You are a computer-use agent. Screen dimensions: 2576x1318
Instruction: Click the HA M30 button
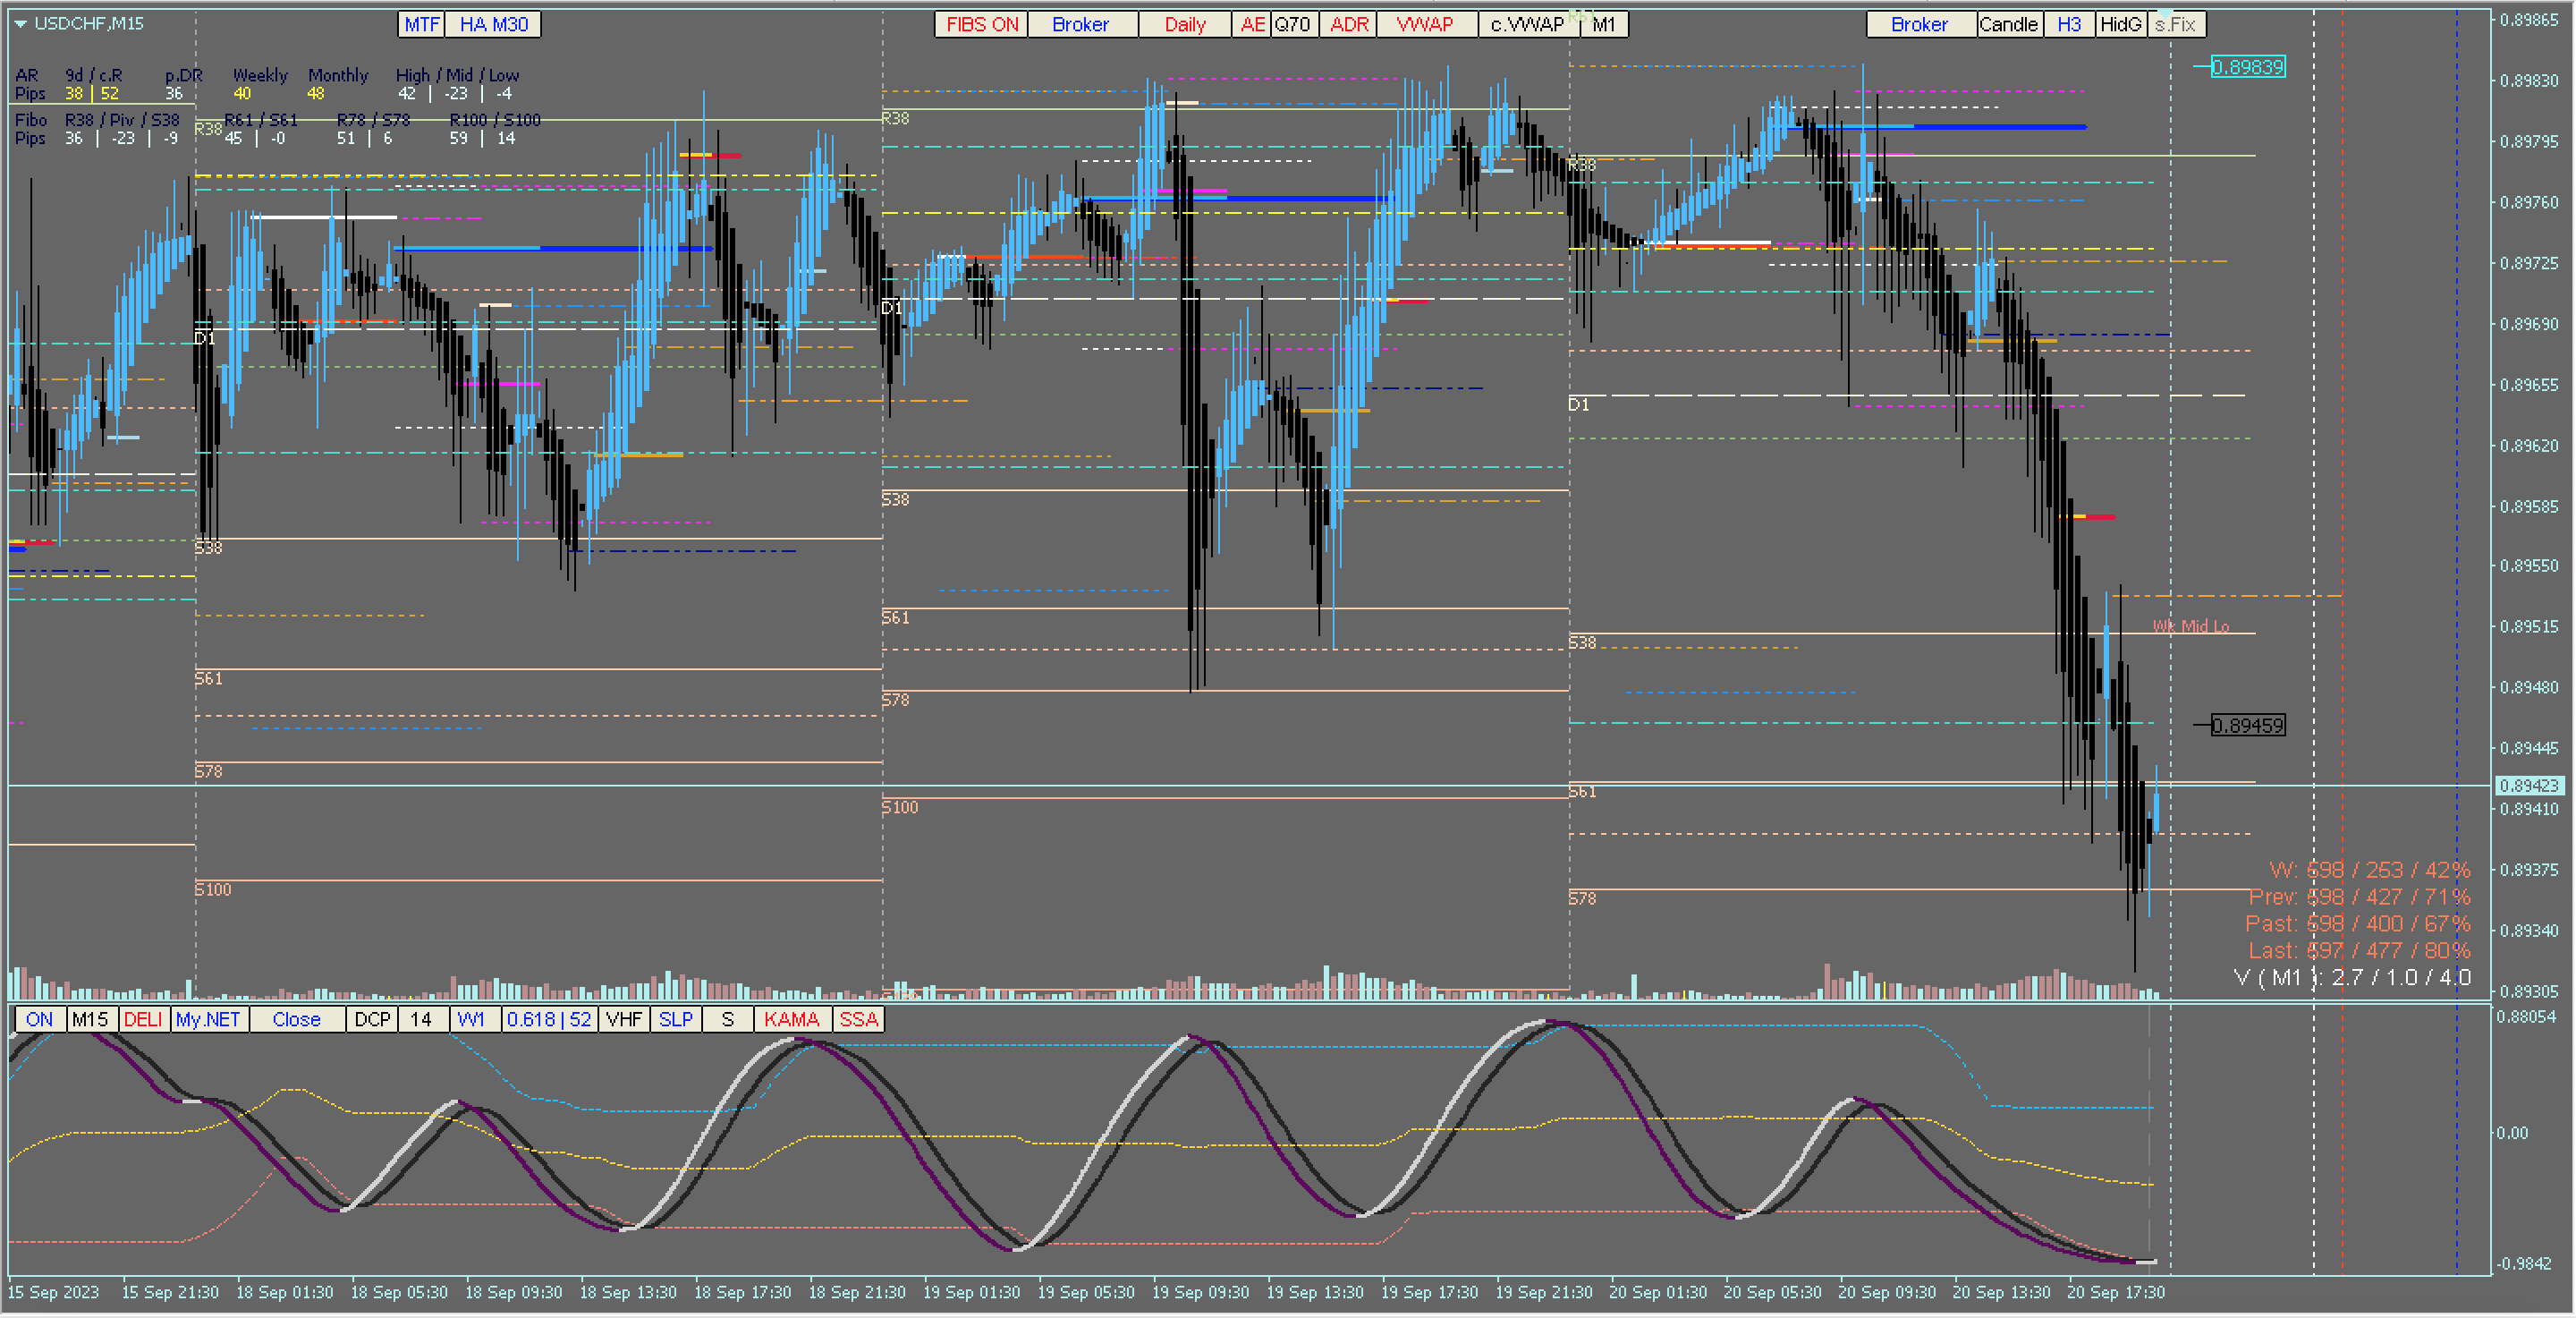coord(493,24)
